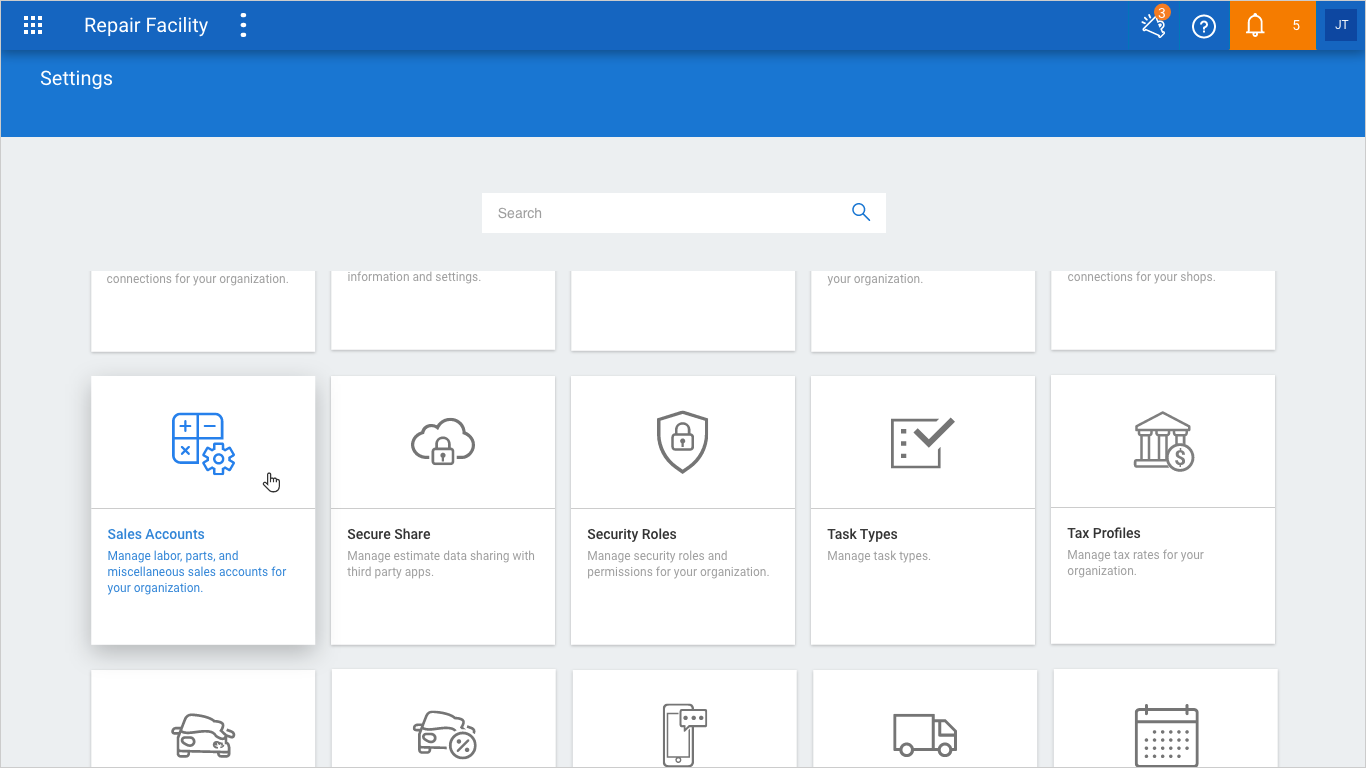Click the Tax Profiles bank icon
The height and width of the screenshot is (768, 1366).
[x=1163, y=442]
